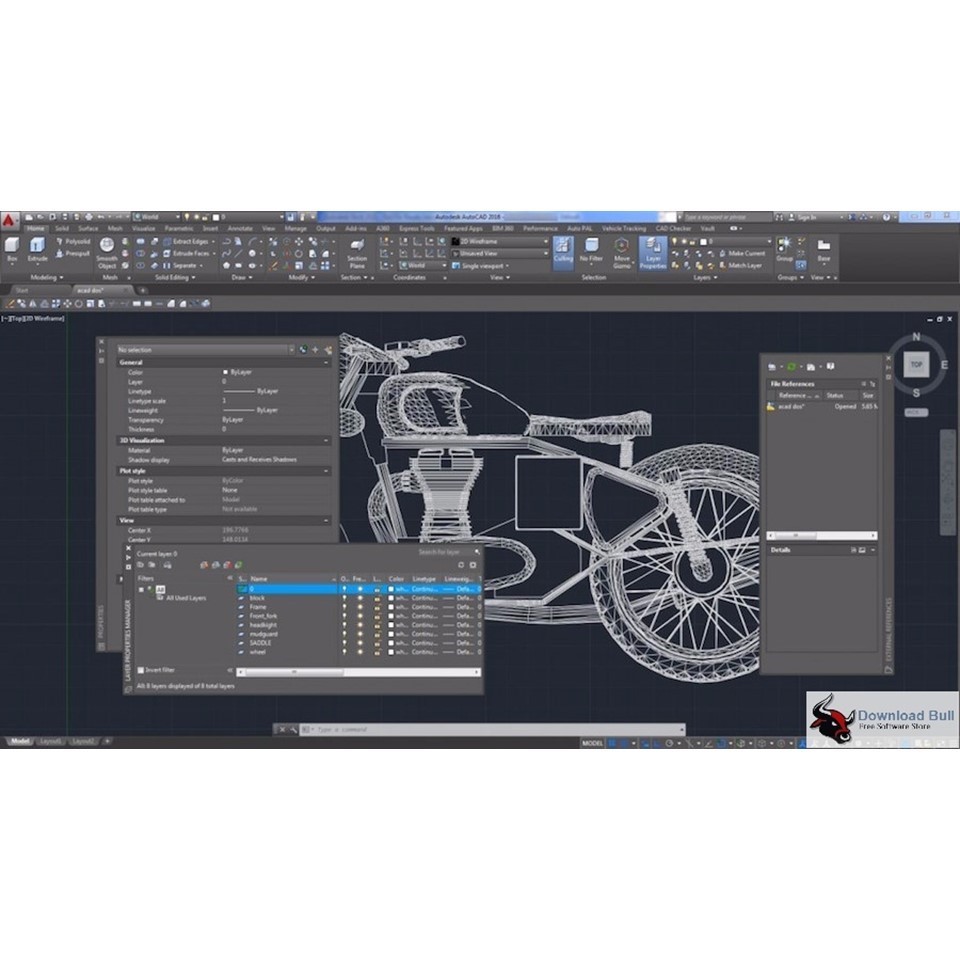Click the Smooth Object mesh tool
The width and height of the screenshot is (960, 960).
pos(106,252)
